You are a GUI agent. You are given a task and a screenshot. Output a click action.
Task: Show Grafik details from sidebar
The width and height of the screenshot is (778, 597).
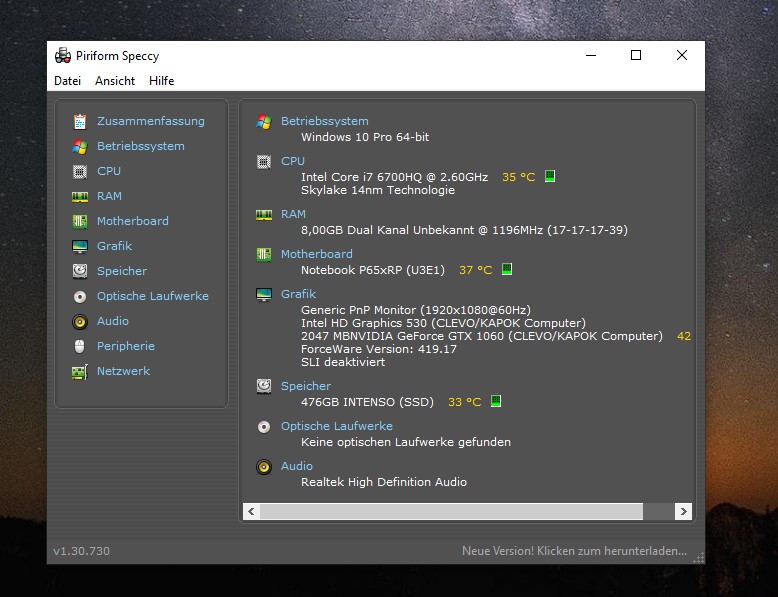pos(115,246)
